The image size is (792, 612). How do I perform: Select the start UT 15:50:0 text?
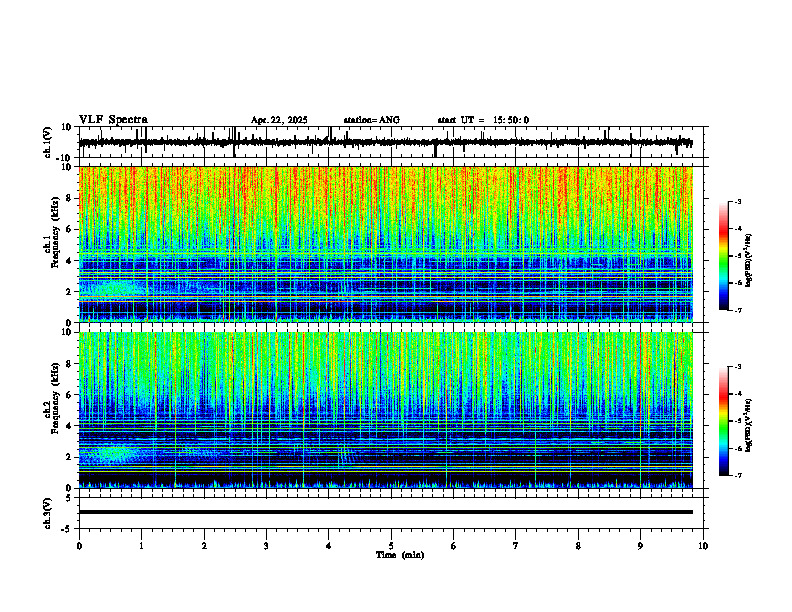coord(483,120)
